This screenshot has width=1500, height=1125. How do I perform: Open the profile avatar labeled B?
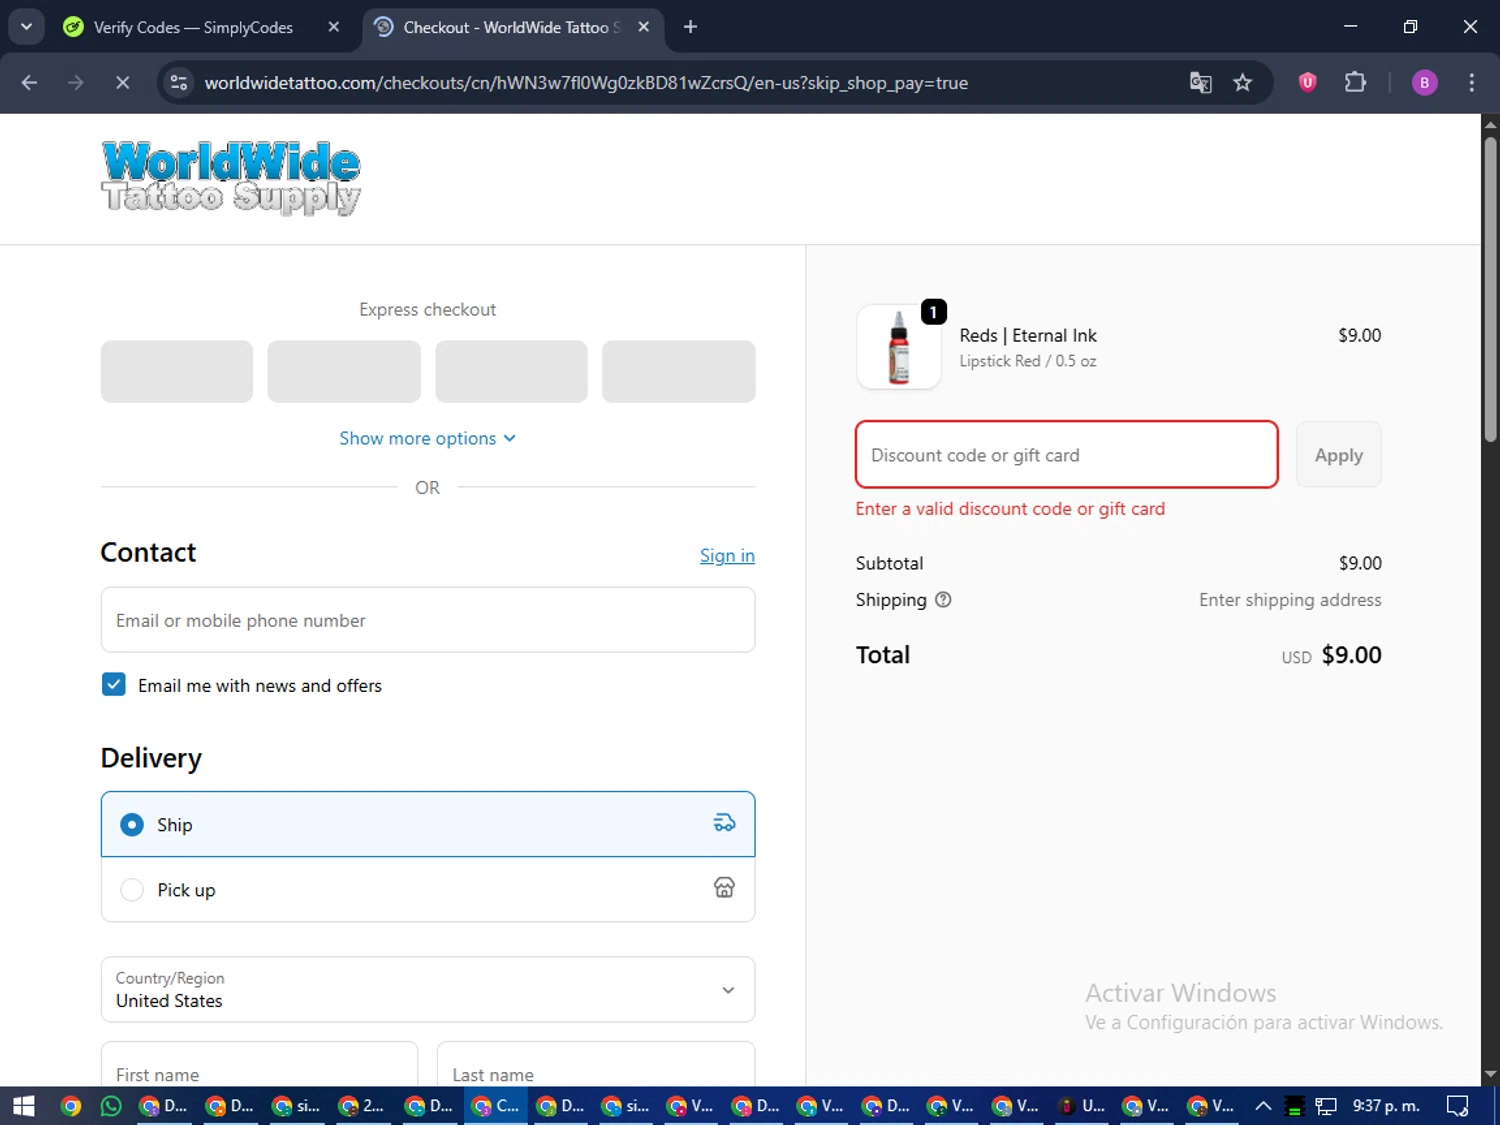click(1424, 83)
